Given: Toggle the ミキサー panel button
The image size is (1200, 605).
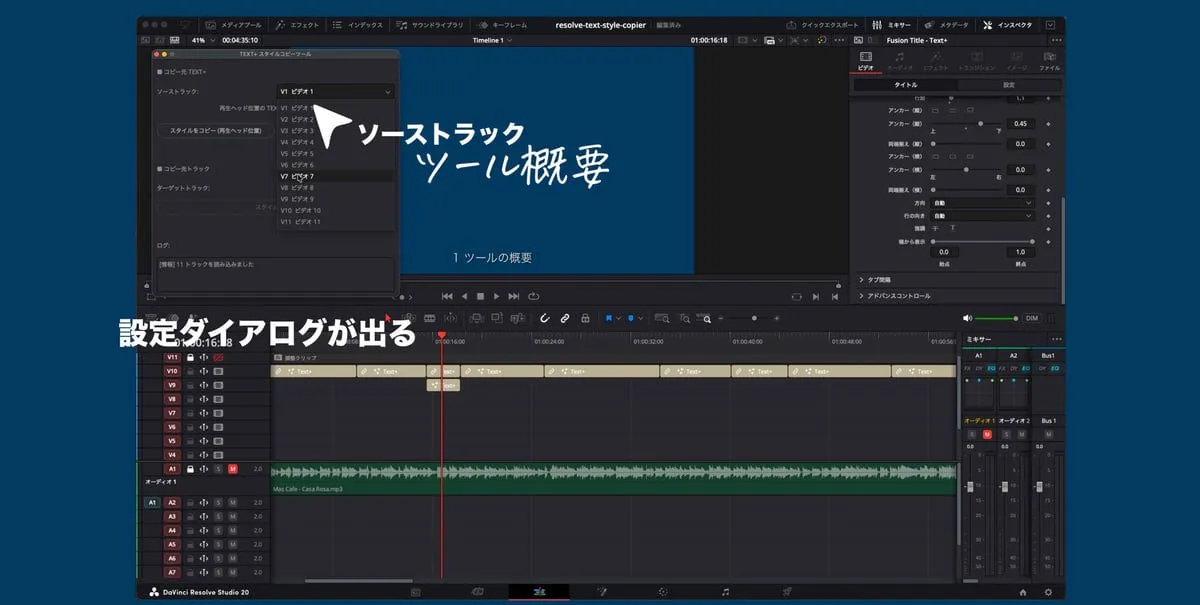Looking at the screenshot, I should (x=891, y=24).
